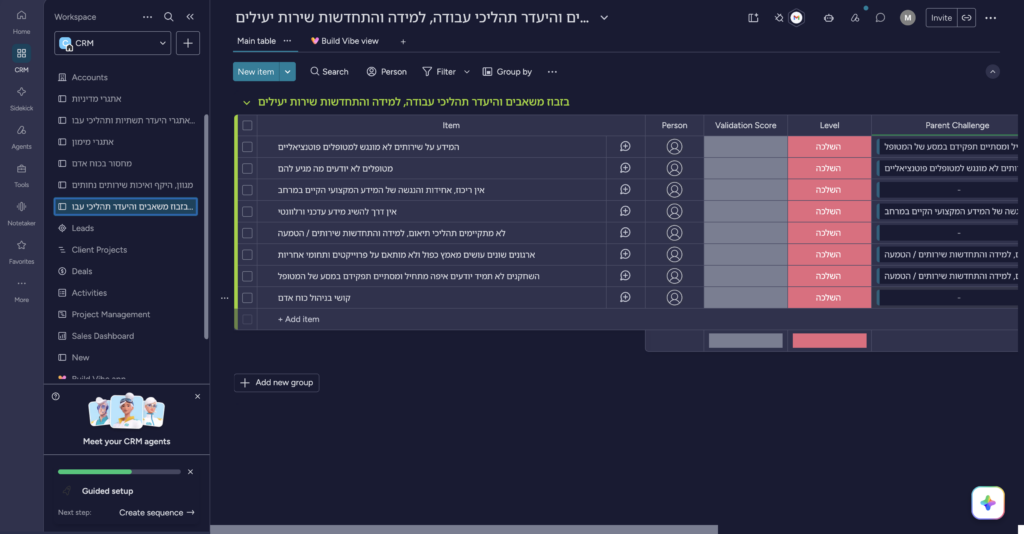
Task: Open board three-dot menu at top right
Action: click(x=991, y=18)
